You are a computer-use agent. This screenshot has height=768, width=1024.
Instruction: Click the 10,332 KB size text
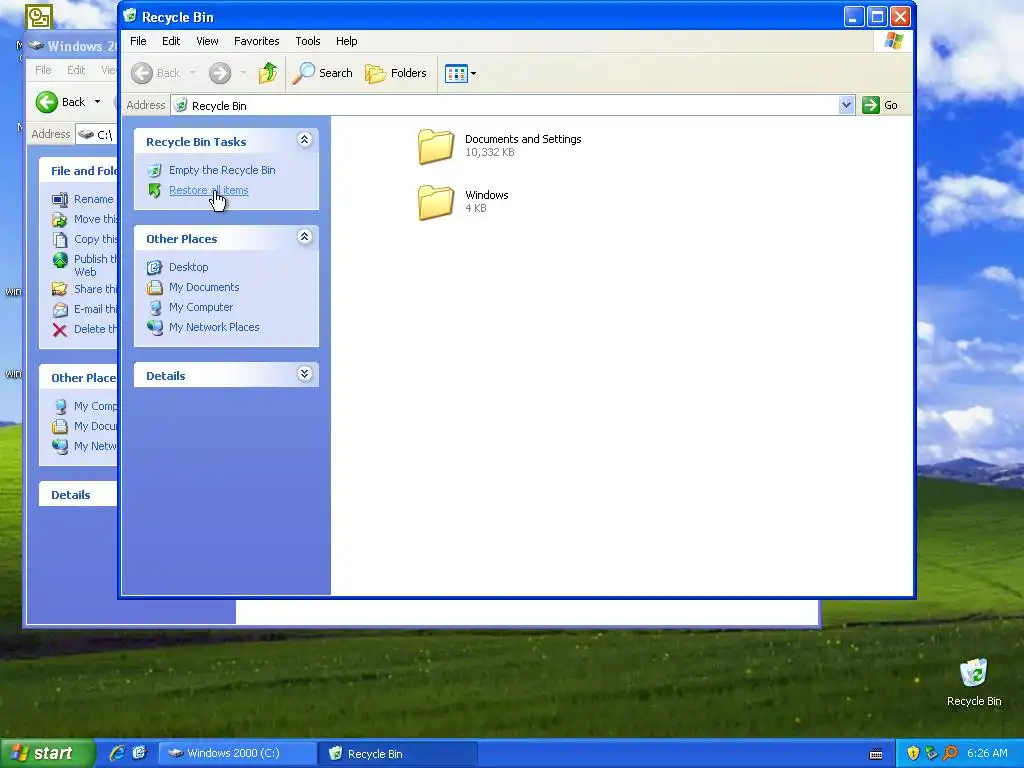(490, 152)
